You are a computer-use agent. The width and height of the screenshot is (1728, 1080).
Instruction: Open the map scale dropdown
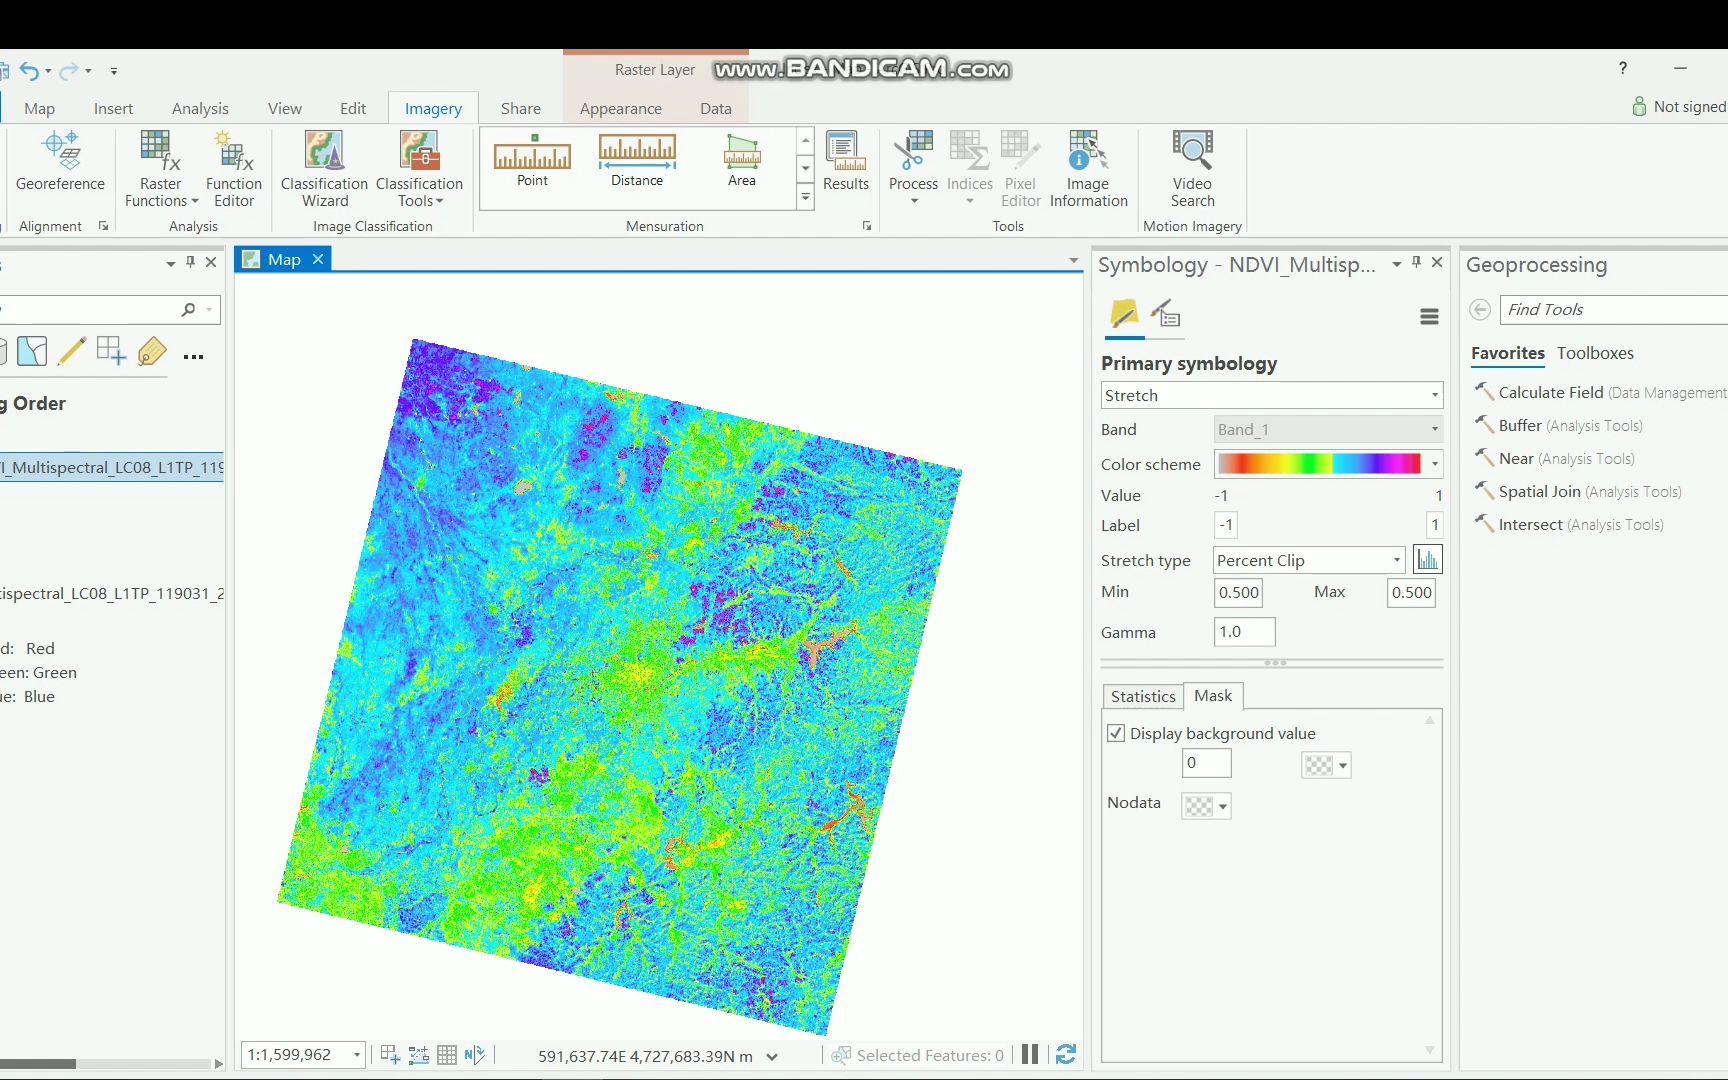(356, 1054)
